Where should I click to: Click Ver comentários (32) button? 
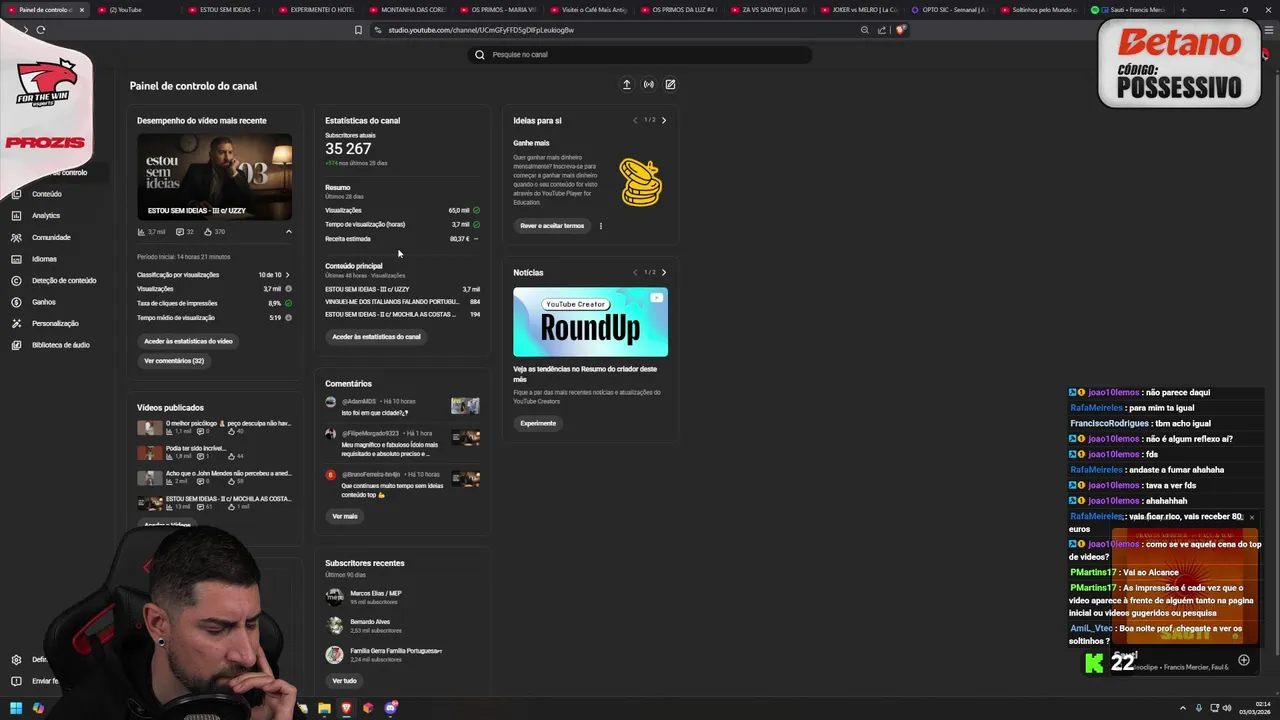(174, 361)
